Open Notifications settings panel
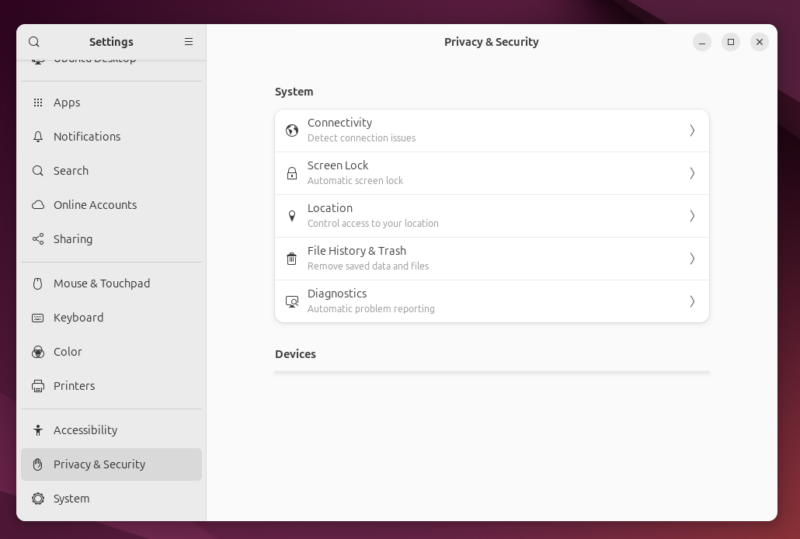 pyautogui.click(x=111, y=137)
